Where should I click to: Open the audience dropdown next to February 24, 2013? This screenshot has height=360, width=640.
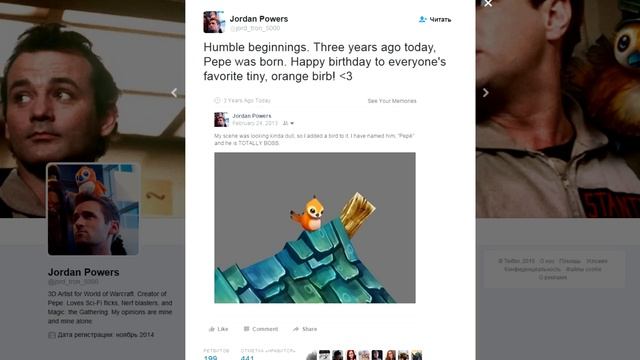tap(288, 123)
